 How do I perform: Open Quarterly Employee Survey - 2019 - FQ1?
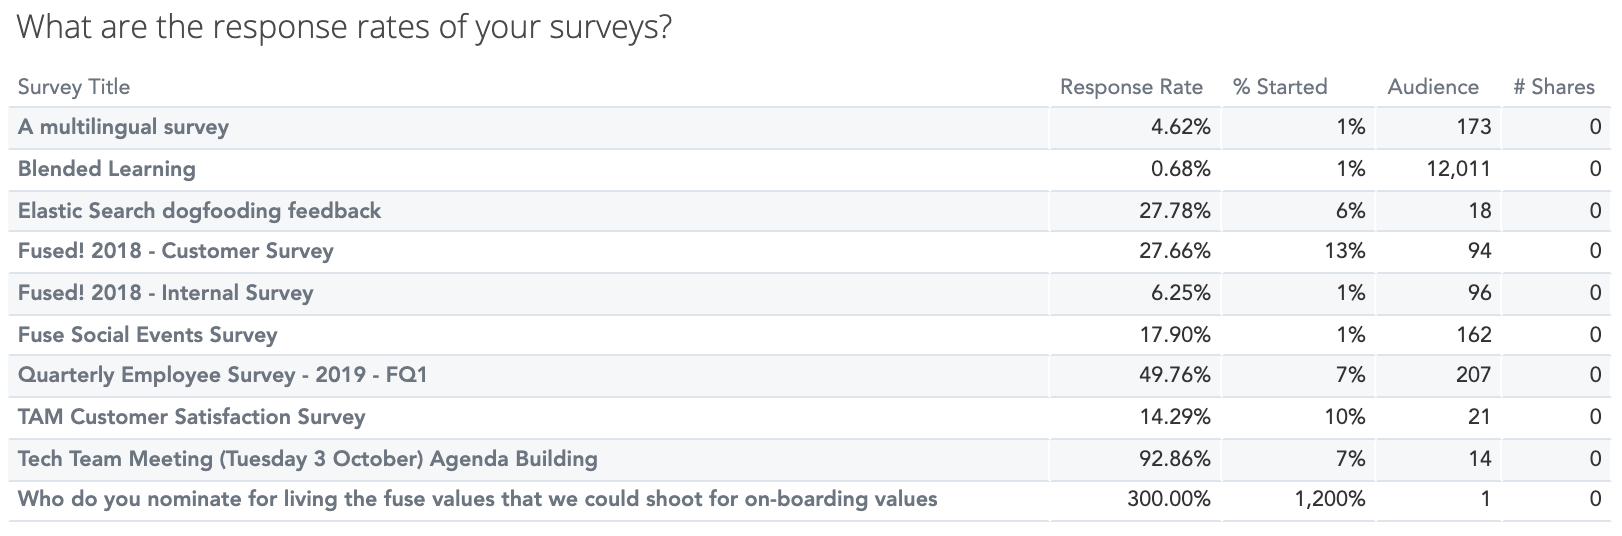tap(222, 375)
